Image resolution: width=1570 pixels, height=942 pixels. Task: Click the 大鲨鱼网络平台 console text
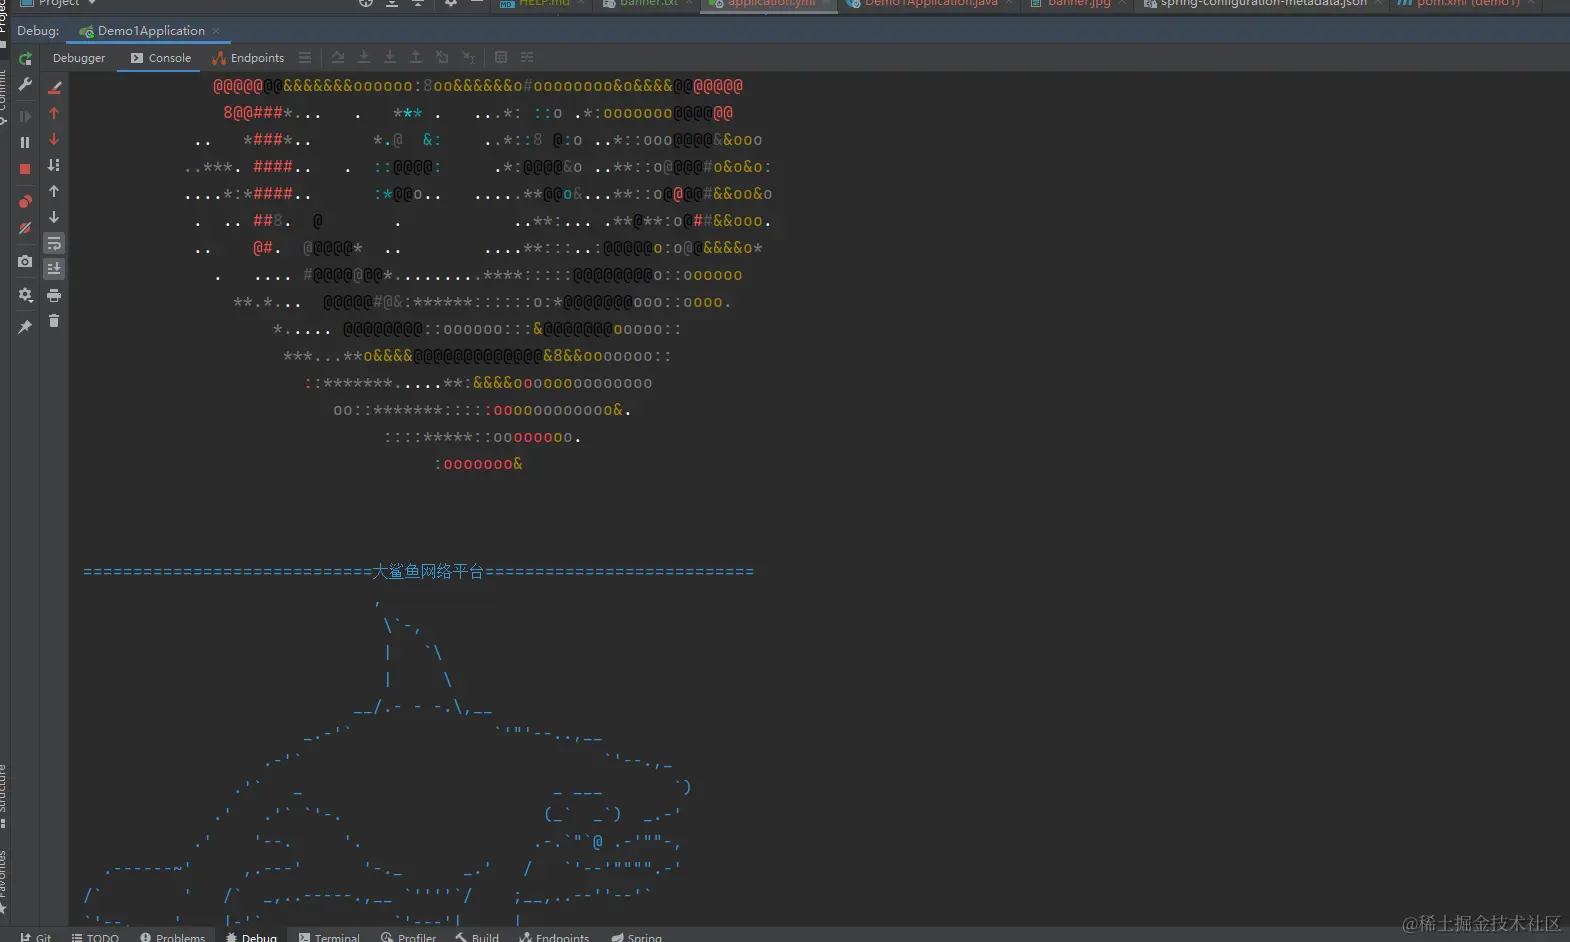click(x=428, y=572)
